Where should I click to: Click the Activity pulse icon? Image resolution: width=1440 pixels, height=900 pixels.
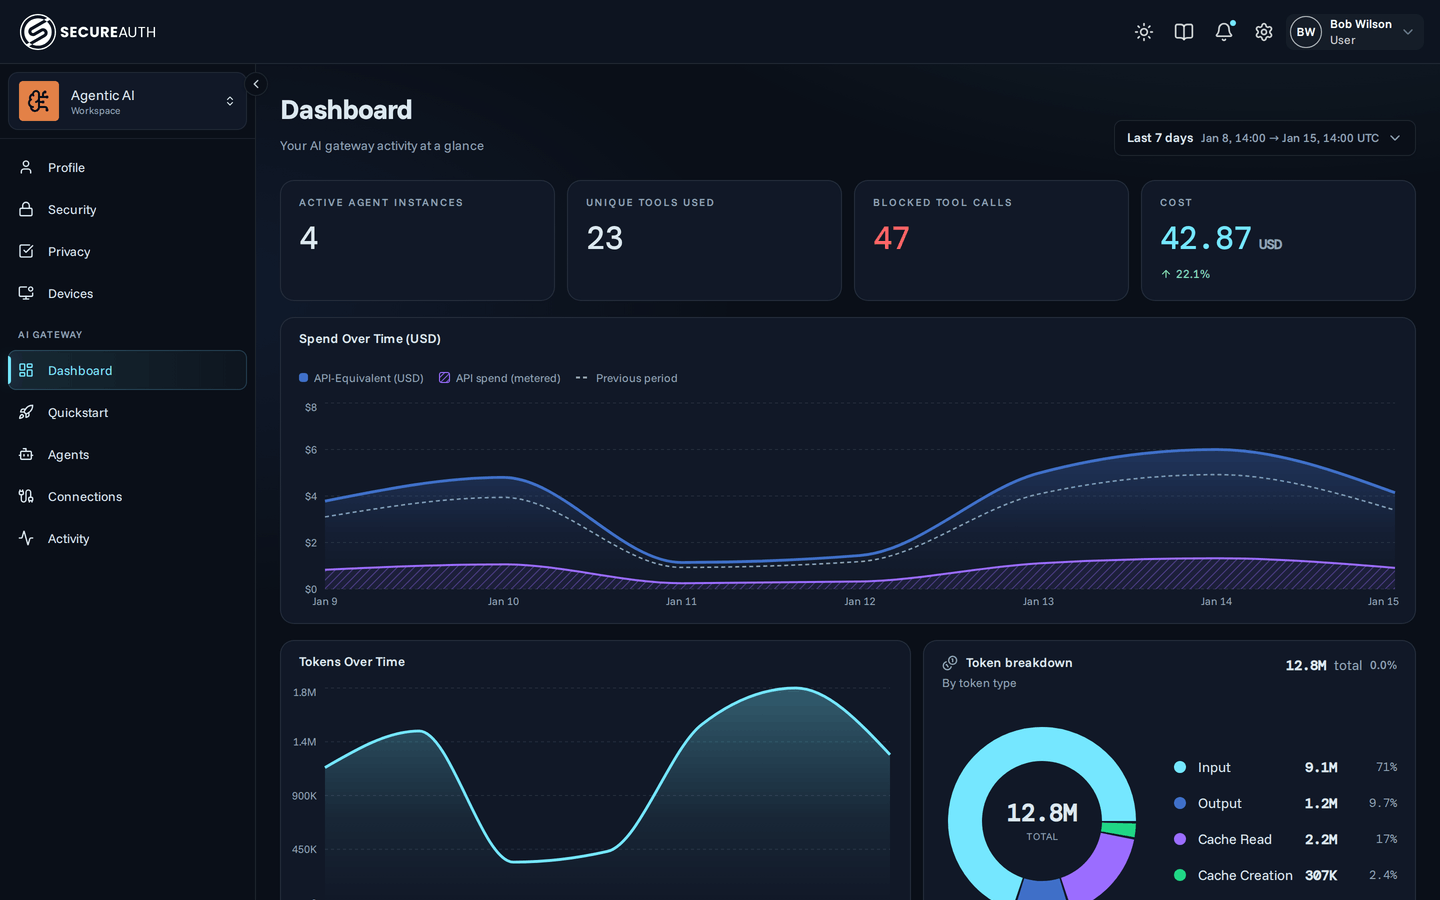pyautogui.click(x=26, y=538)
